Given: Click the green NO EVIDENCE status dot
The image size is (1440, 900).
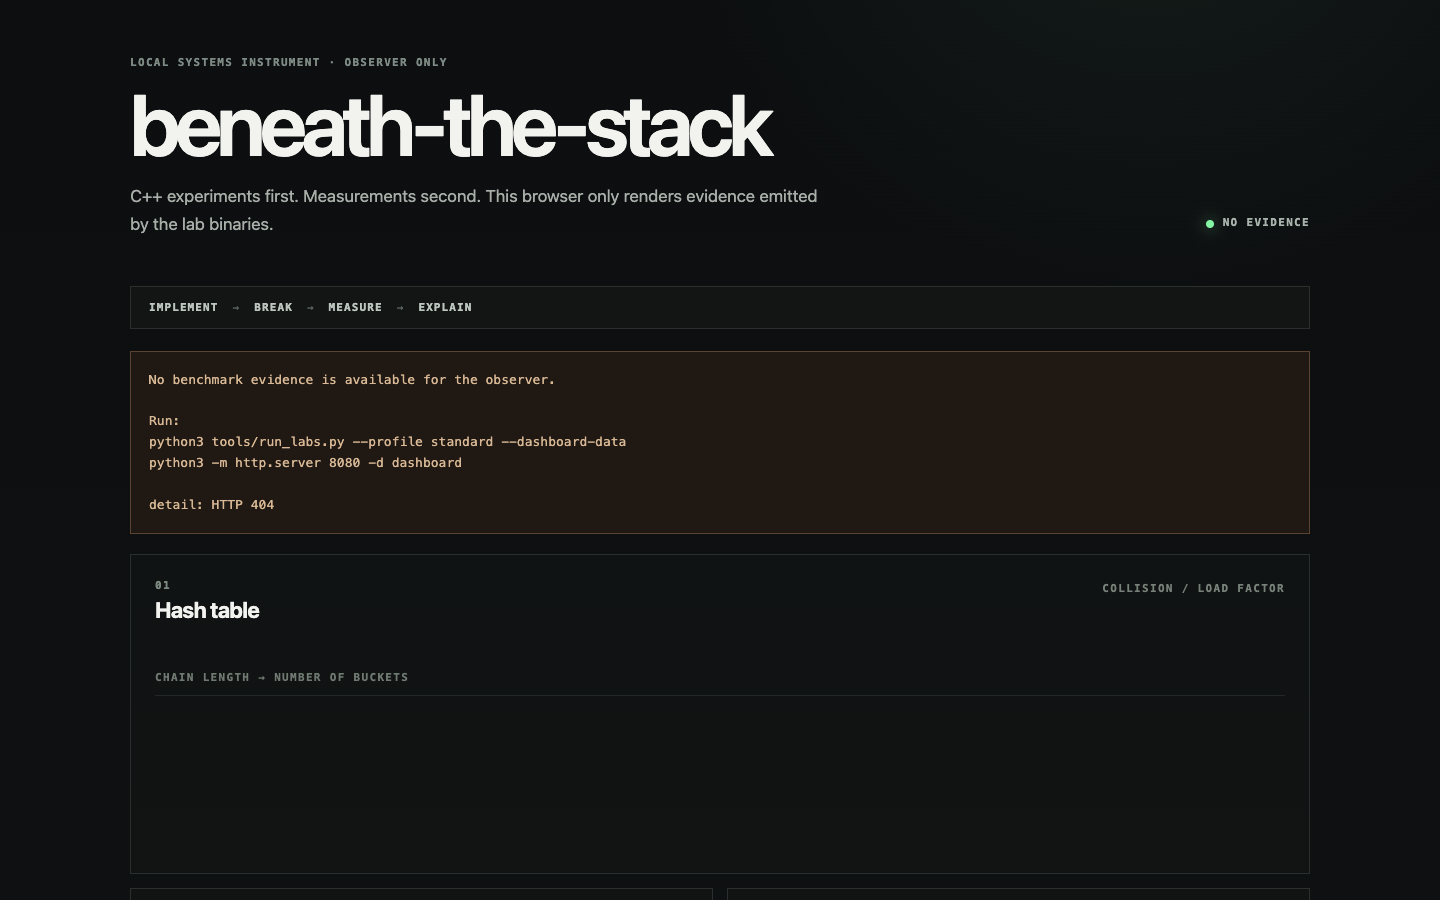Looking at the screenshot, I should click(x=1210, y=223).
